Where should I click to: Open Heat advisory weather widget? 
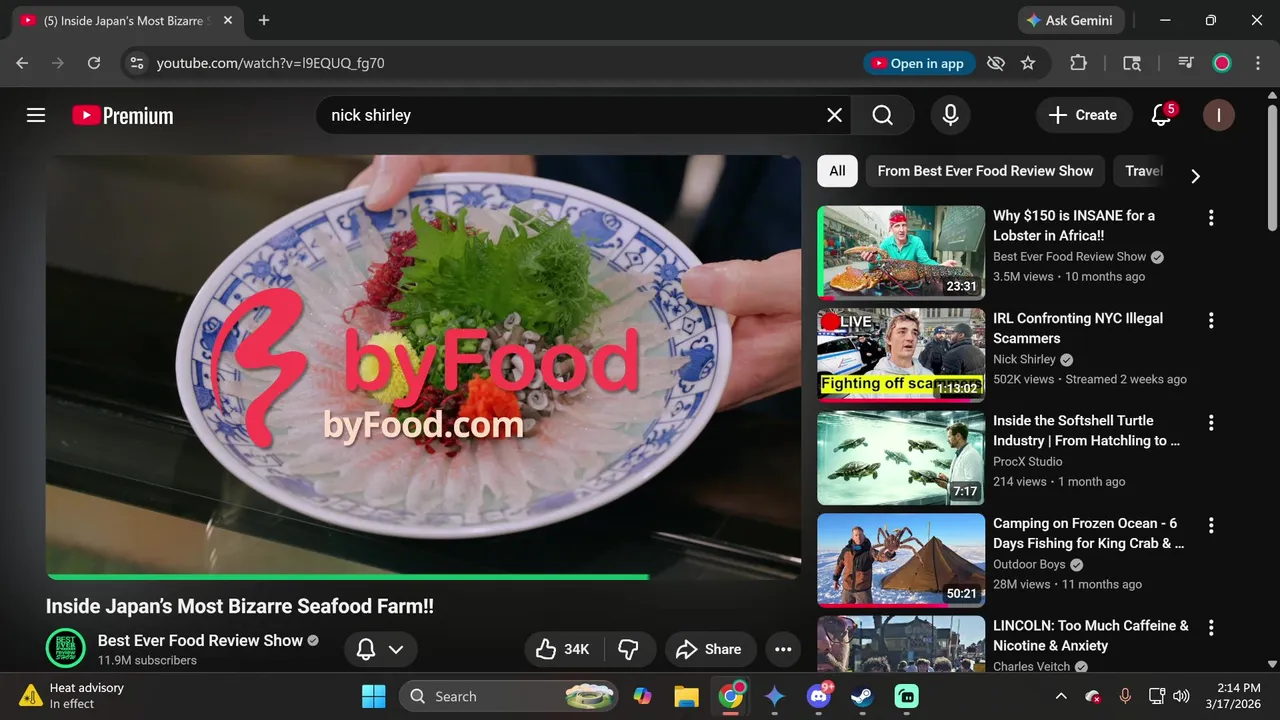point(74,696)
